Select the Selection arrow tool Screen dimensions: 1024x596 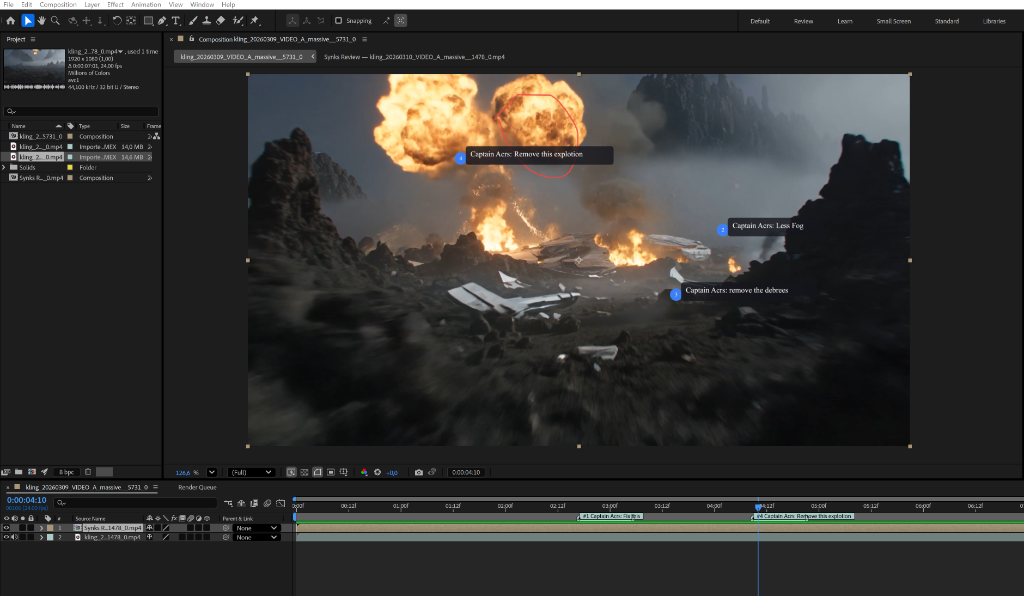coord(27,21)
